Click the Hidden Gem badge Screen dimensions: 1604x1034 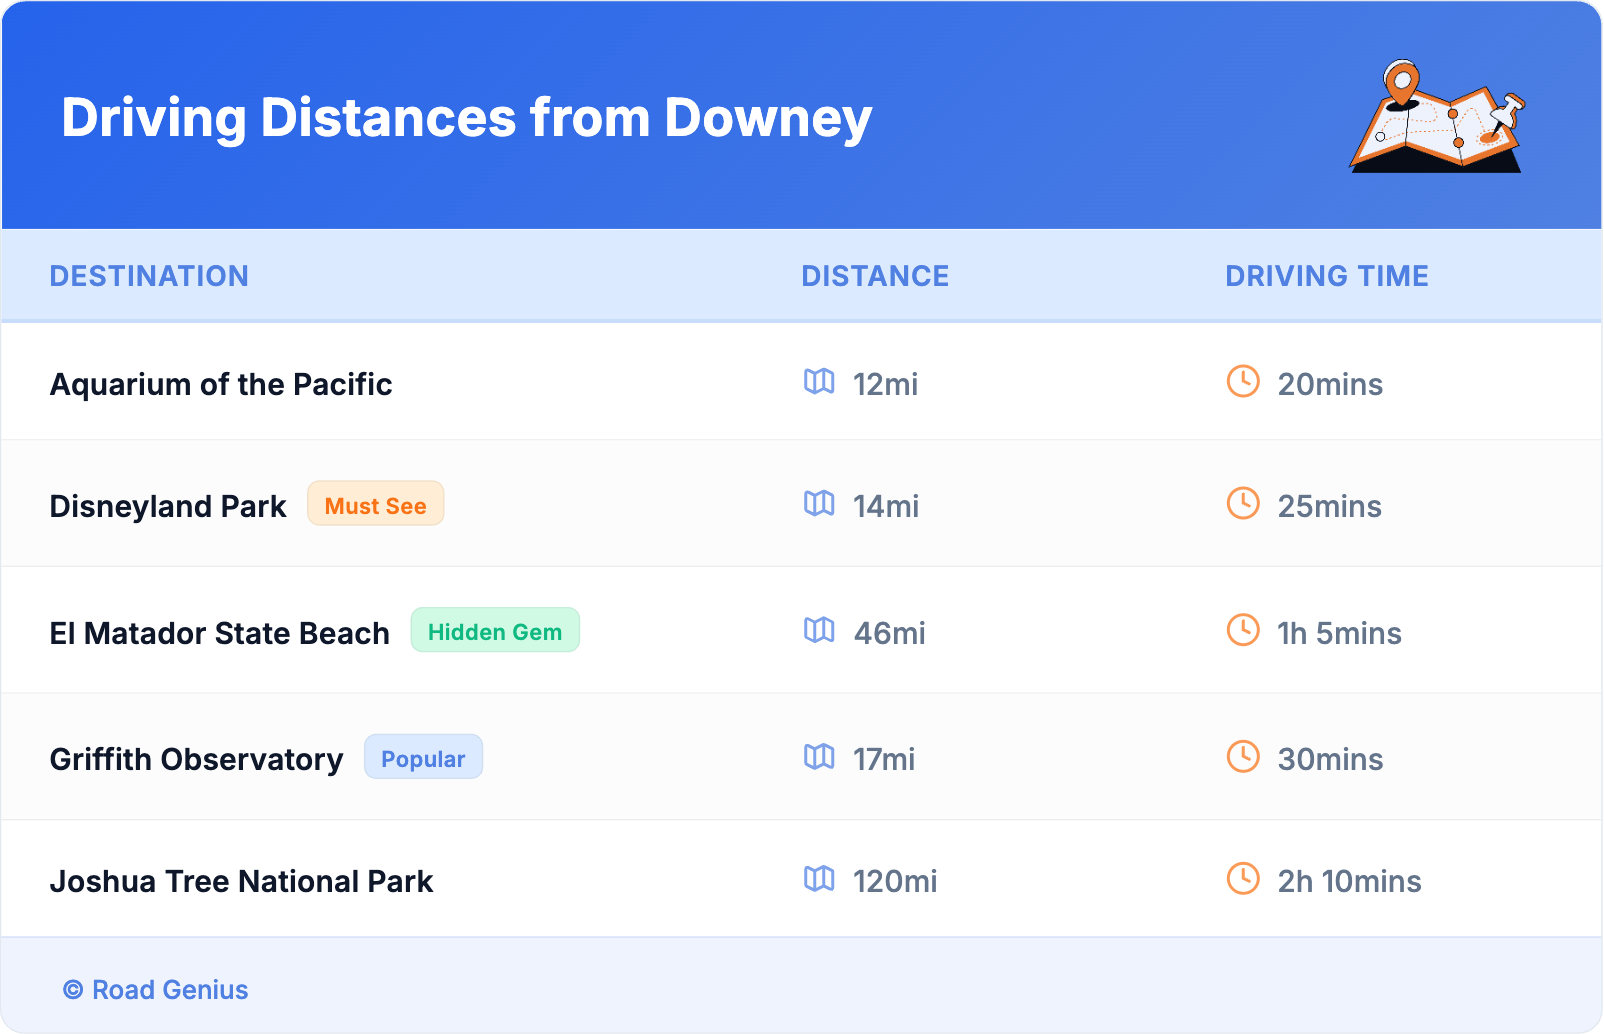[495, 631]
